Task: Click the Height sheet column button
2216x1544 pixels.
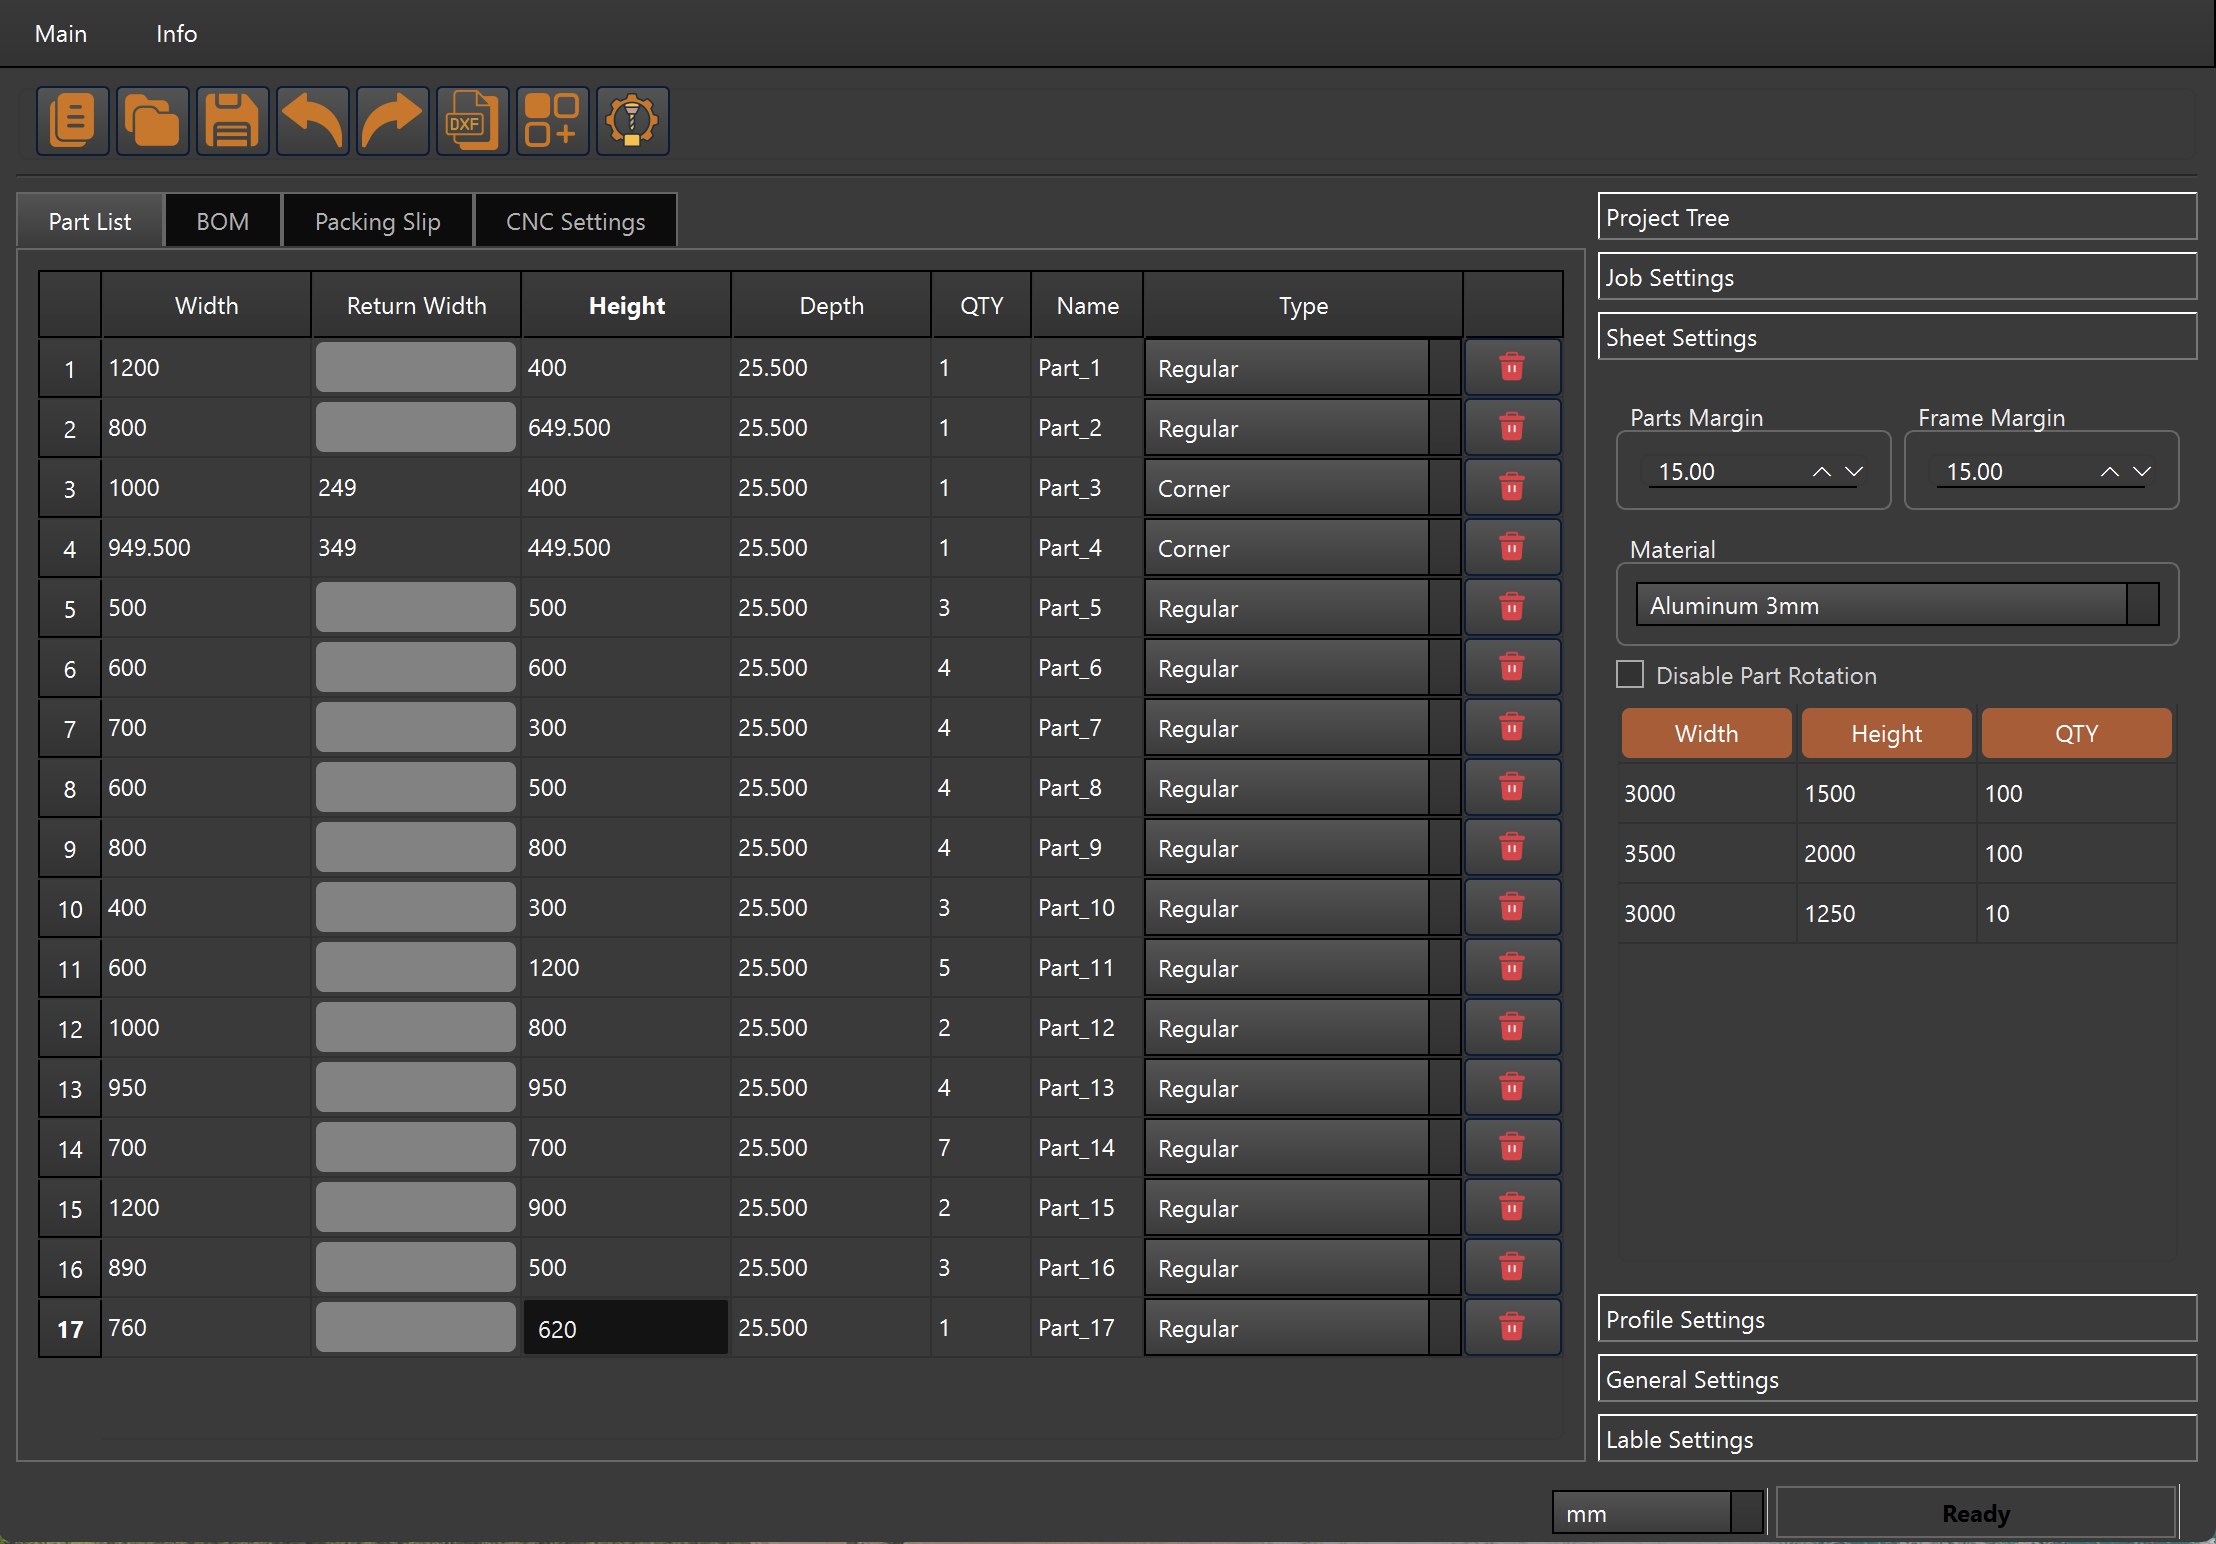Action: tap(1885, 733)
